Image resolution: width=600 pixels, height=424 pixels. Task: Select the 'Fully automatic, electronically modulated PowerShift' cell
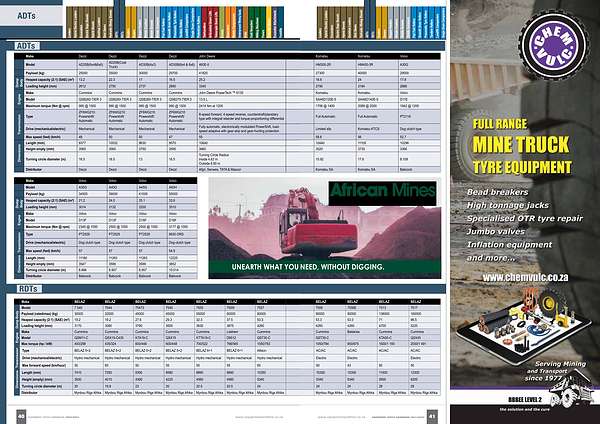(241, 129)
